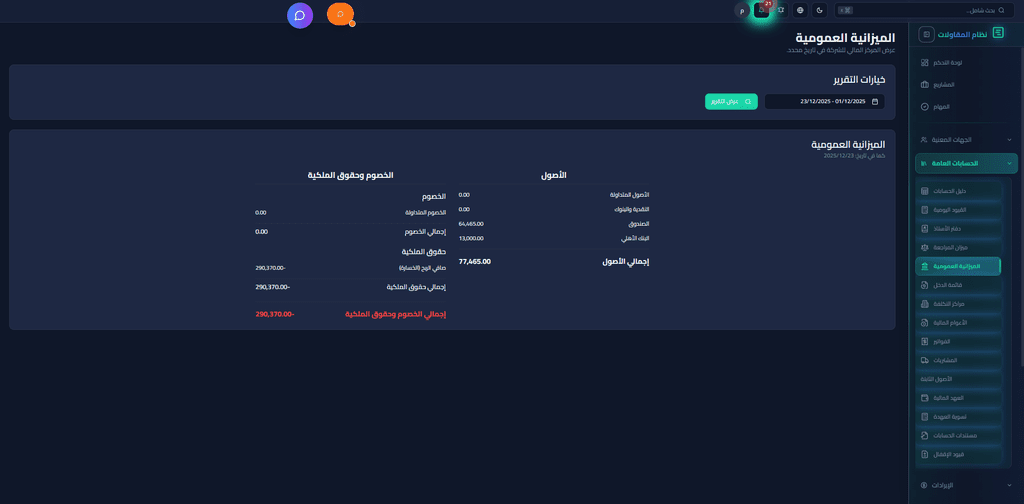Click the globe language icon

801,10
